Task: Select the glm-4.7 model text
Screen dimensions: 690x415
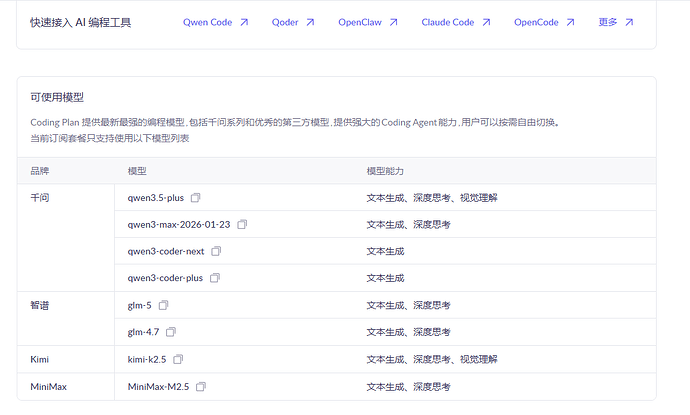Action: coord(143,332)
